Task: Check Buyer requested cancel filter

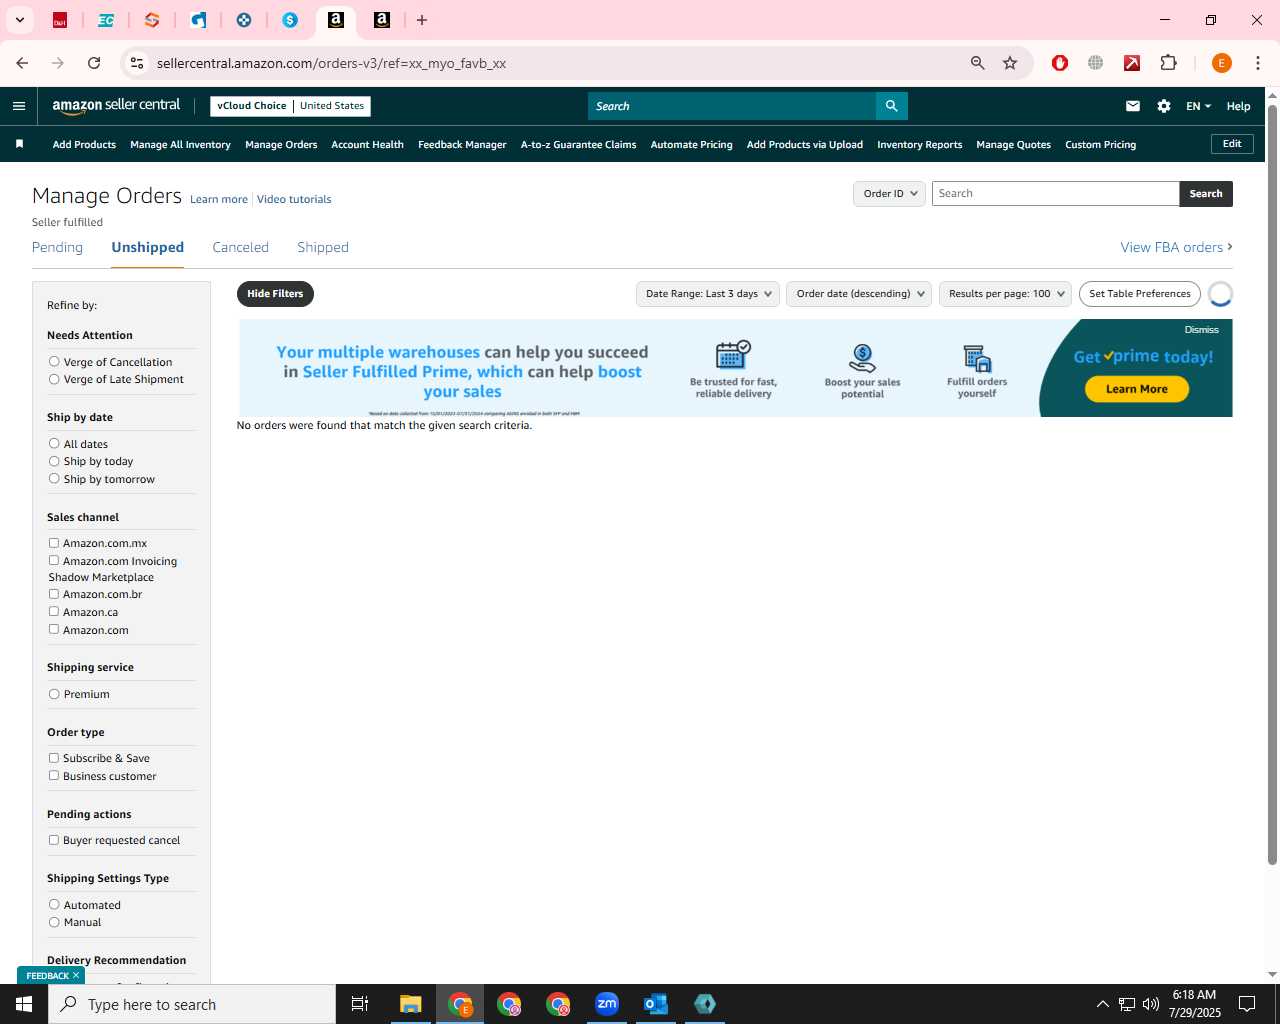Action: click(54, 840)
